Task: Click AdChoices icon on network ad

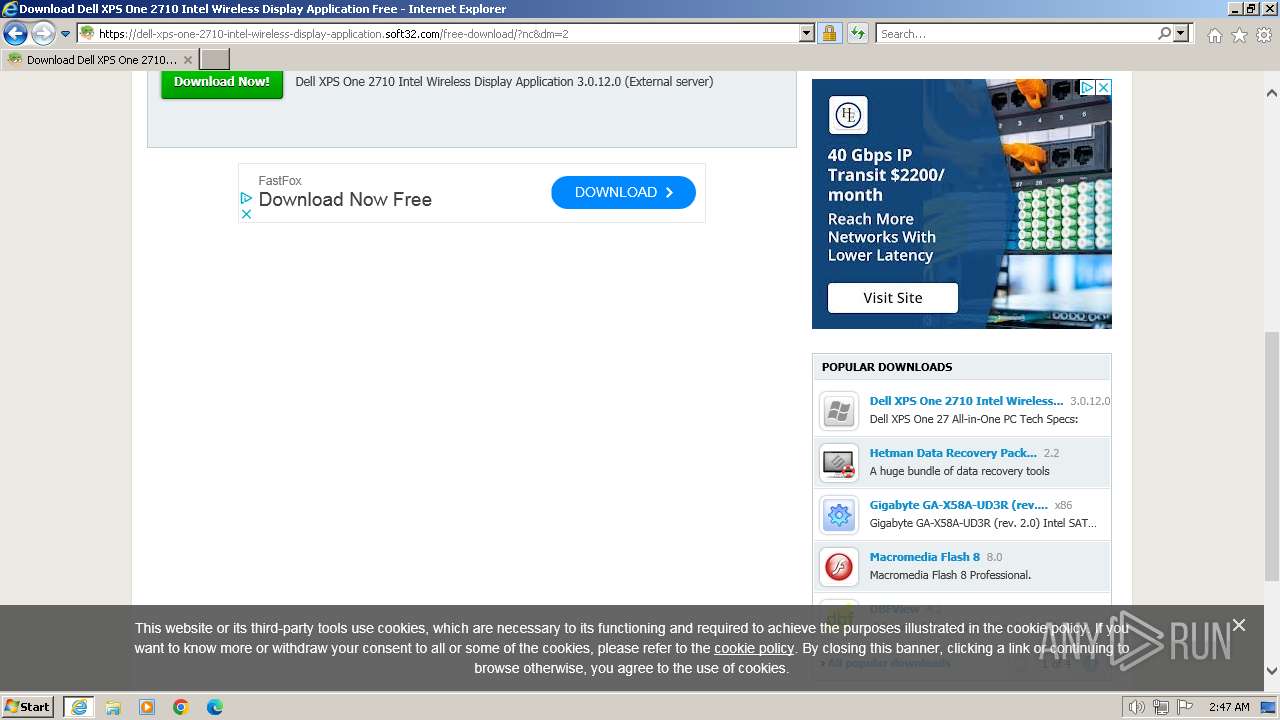Action: (x=1087, y=88)
